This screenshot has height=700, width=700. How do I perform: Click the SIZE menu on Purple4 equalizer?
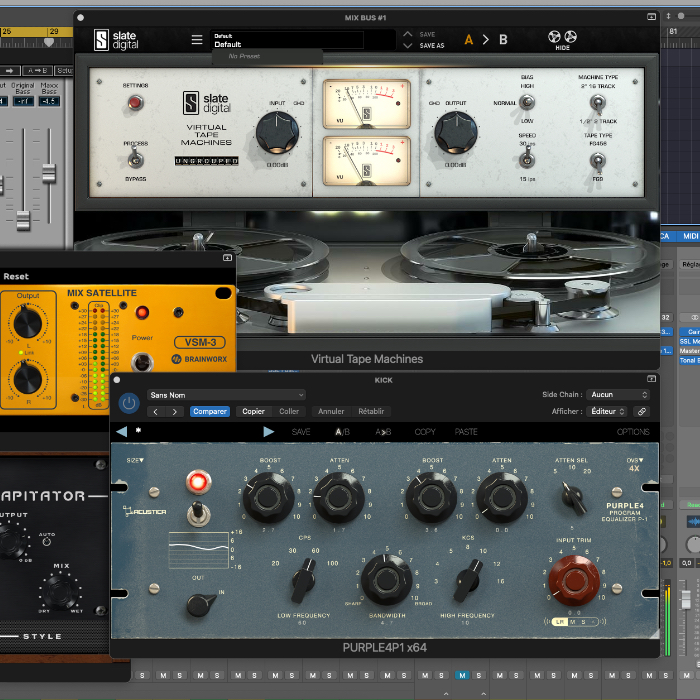pyautogui.click(x=134, y=460)
